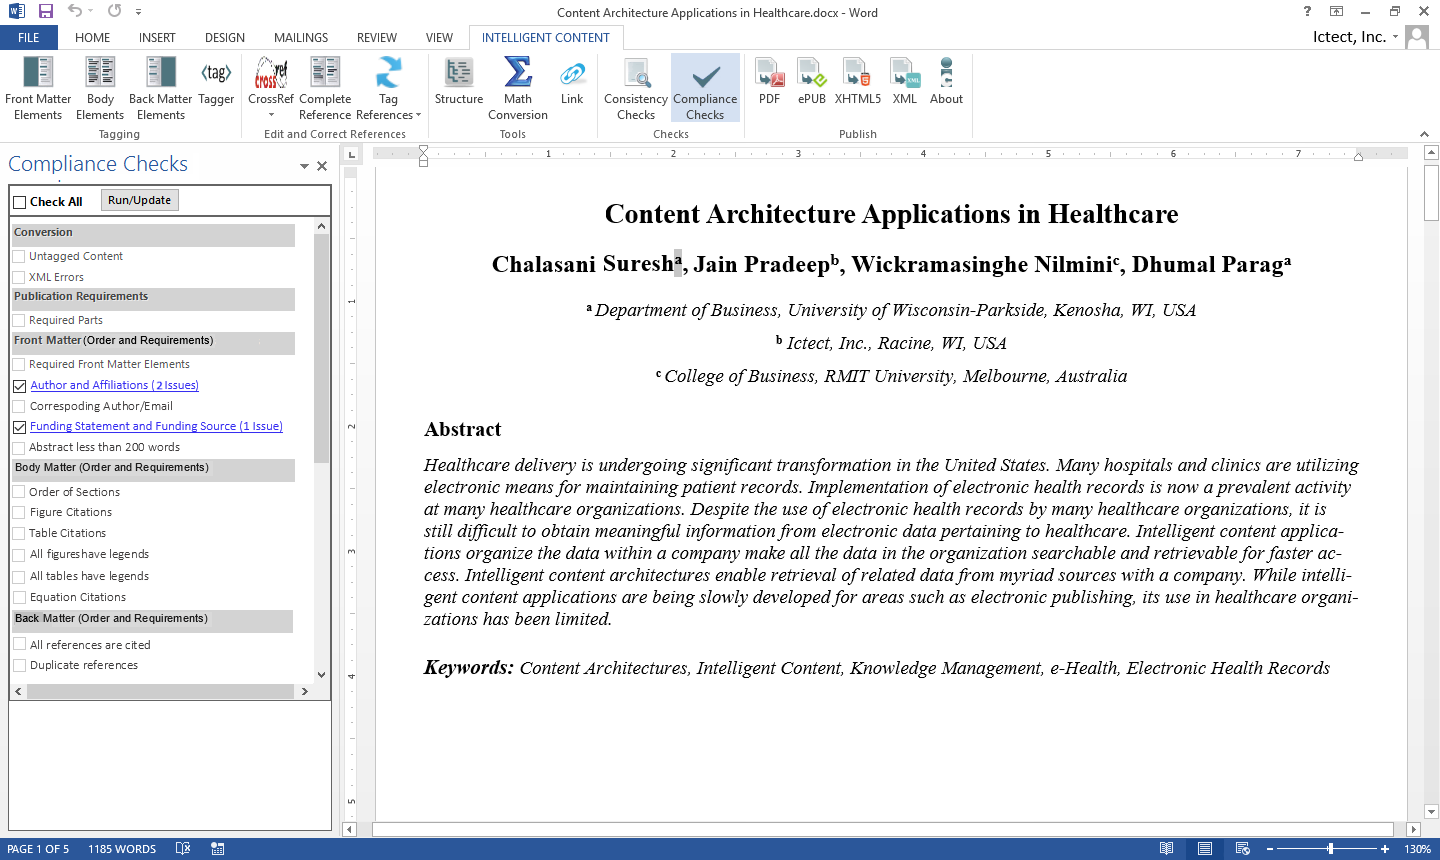This screenshot has height=860, width=1440.
Task: Publish document as XHTML5
Action: click(x=858, y=81)
